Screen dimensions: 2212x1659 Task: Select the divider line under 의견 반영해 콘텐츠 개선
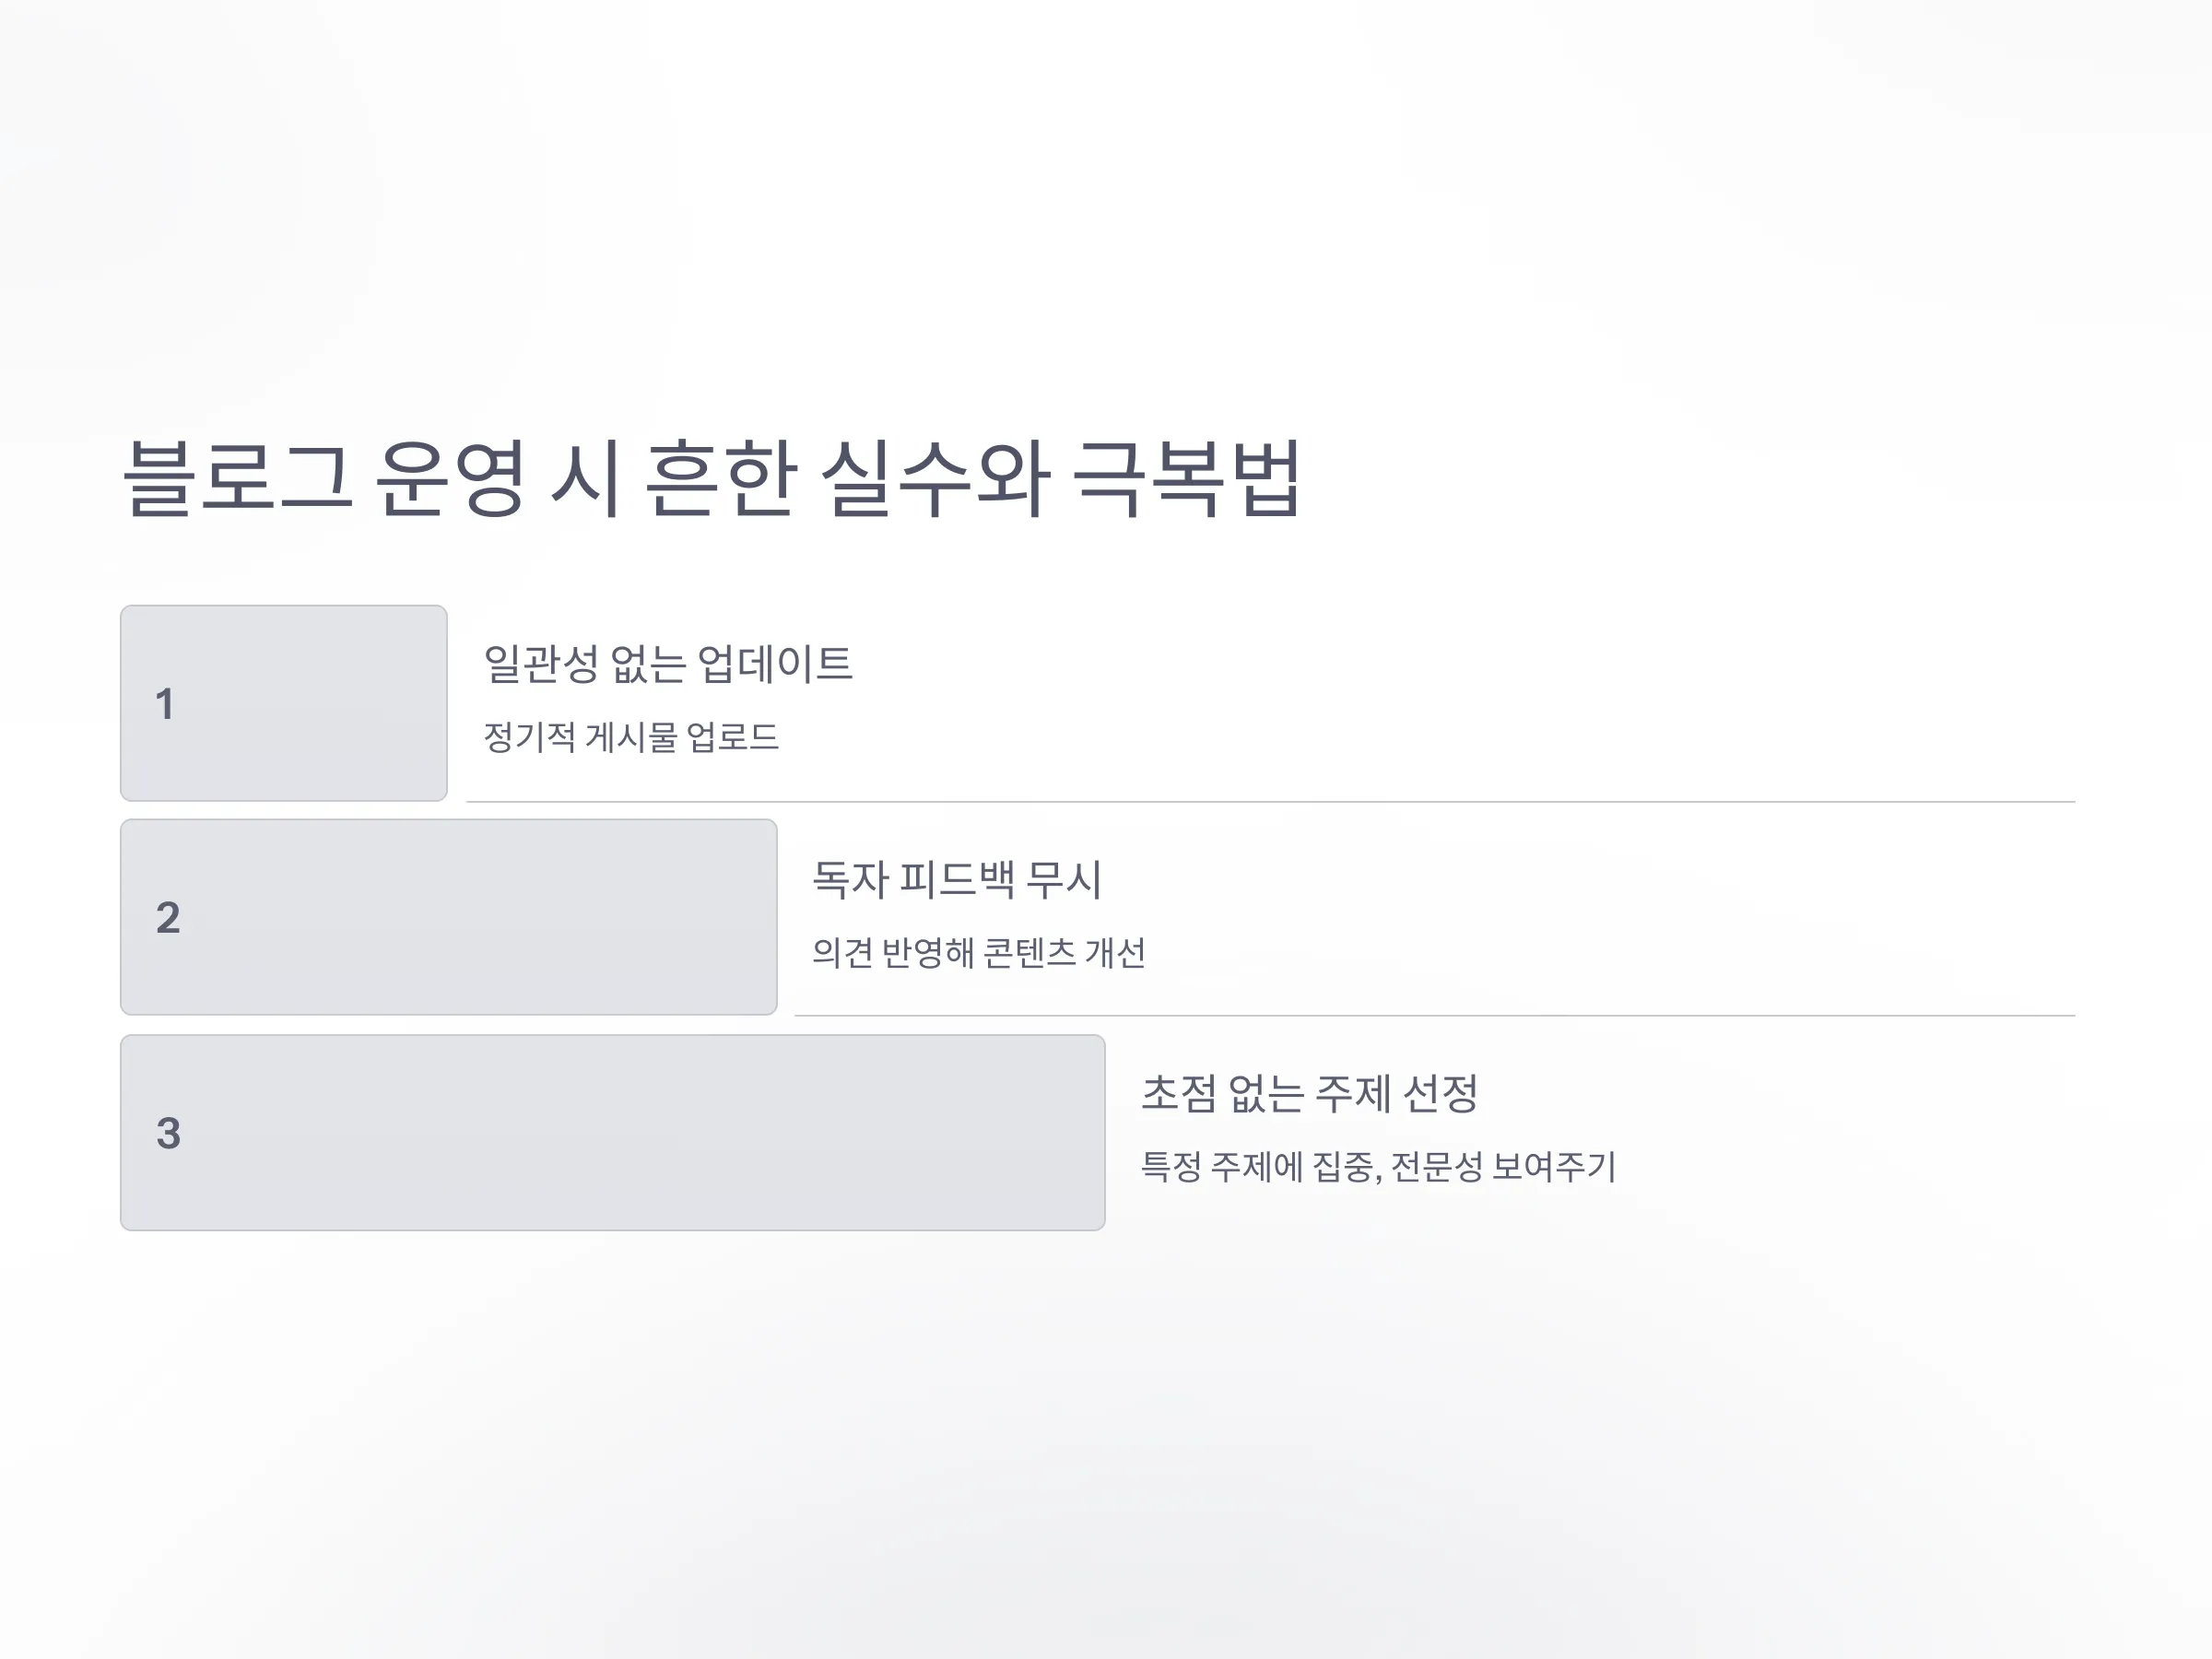coord(1435,1016)
